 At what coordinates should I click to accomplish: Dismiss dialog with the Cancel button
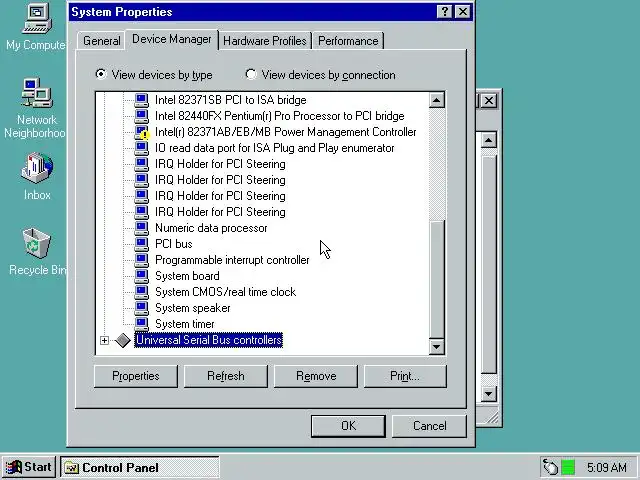click(x=429, y=426)
